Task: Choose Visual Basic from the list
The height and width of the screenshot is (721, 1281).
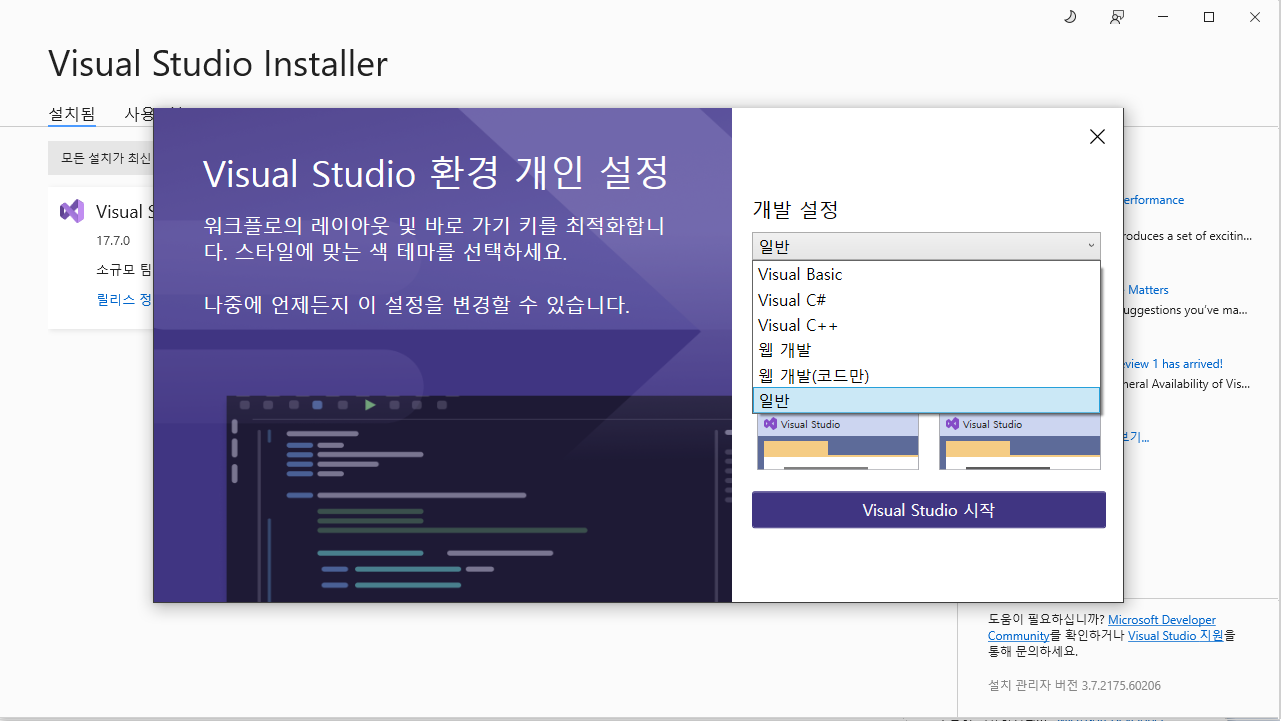Action: tap(926, 274)
